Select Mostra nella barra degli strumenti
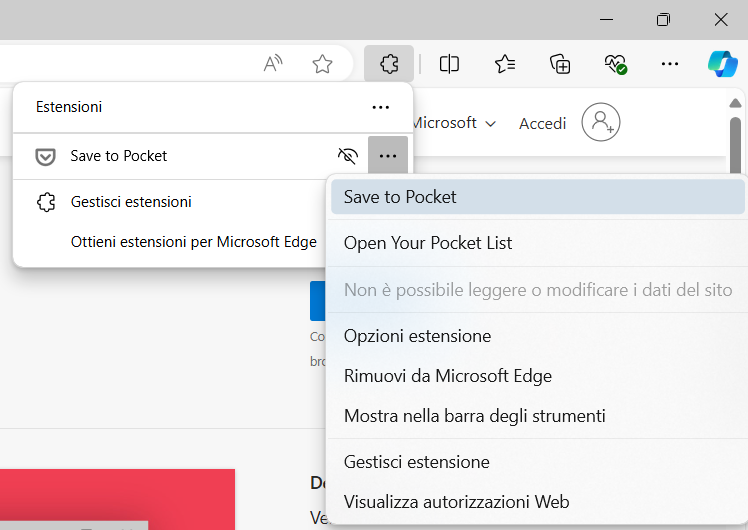This screenshot has height=530, width=748. [538, 416]
